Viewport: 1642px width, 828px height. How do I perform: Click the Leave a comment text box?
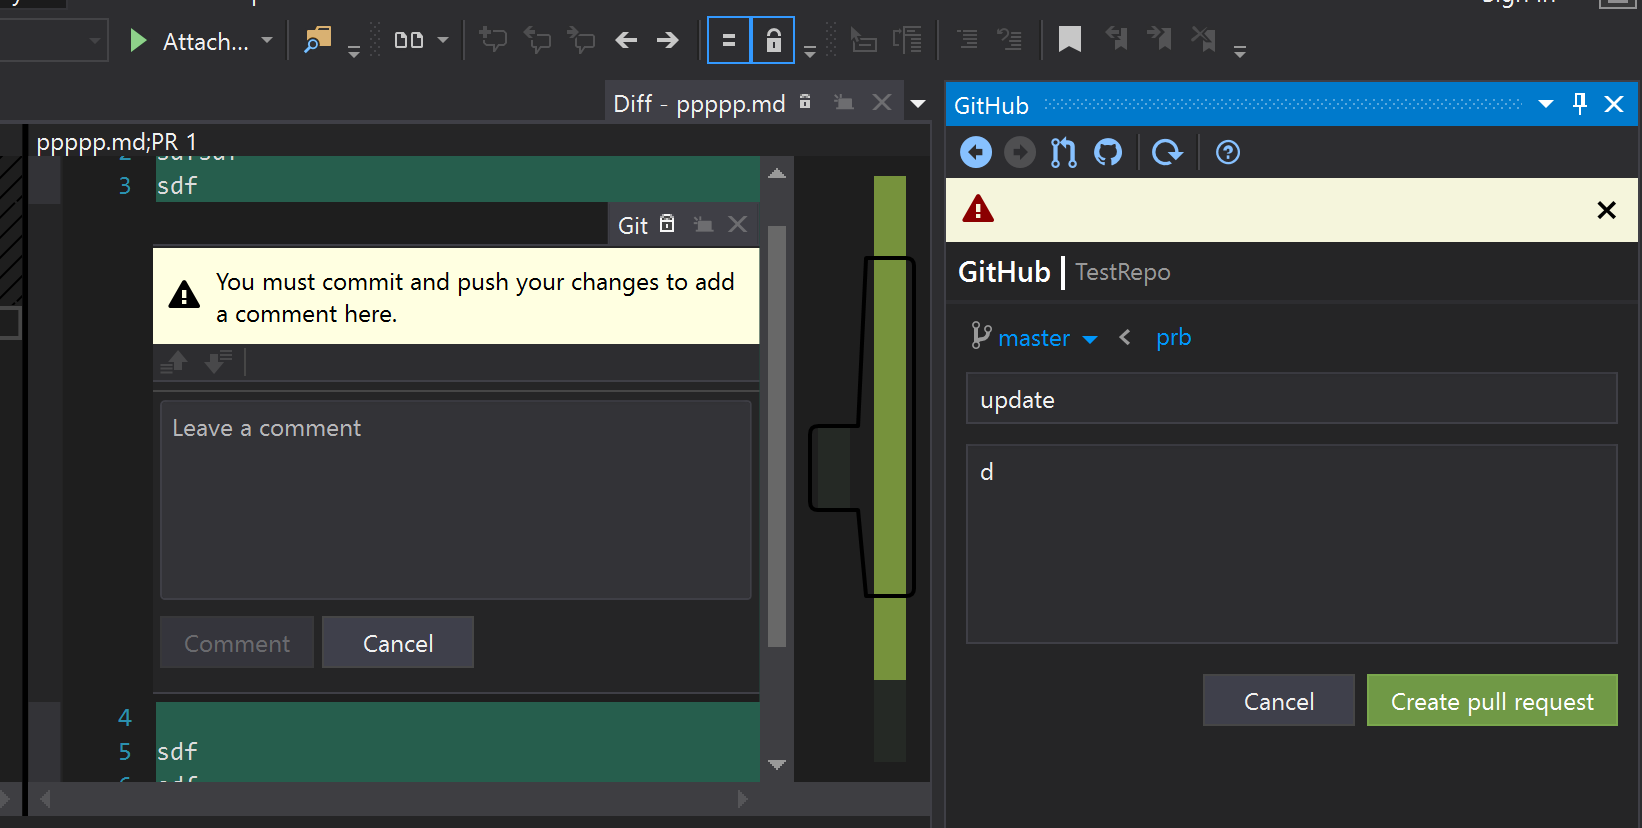[456, 500]
